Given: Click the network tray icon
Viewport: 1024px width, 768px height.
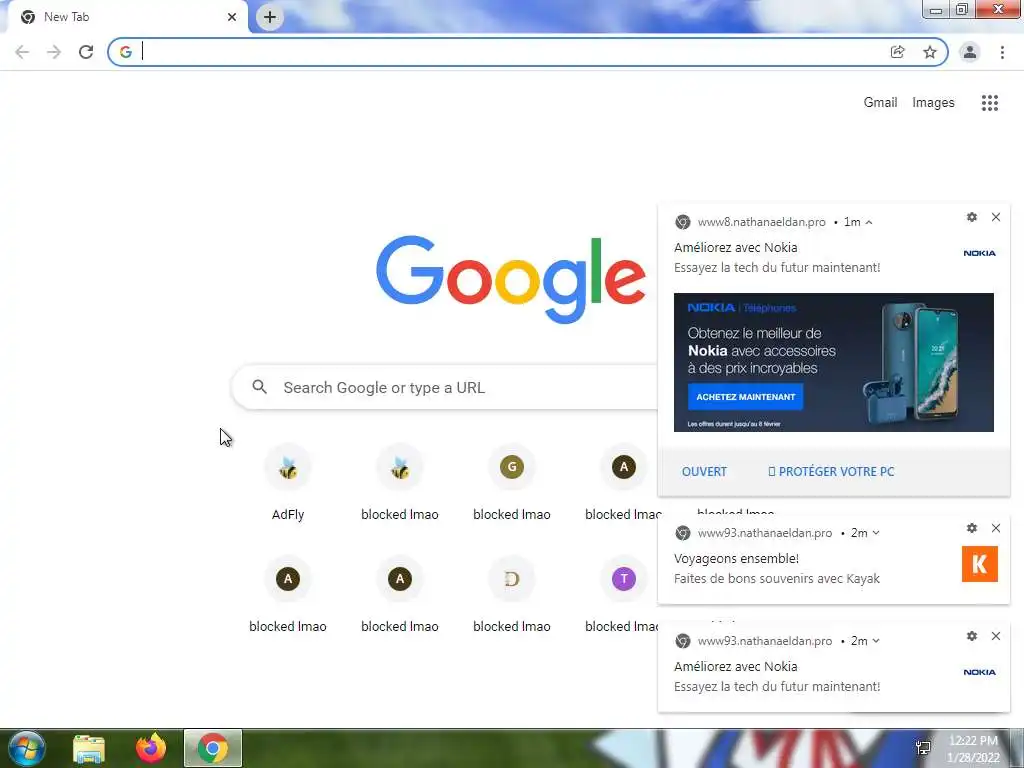Looking at the screenshot, I should (x=923, y=748).
